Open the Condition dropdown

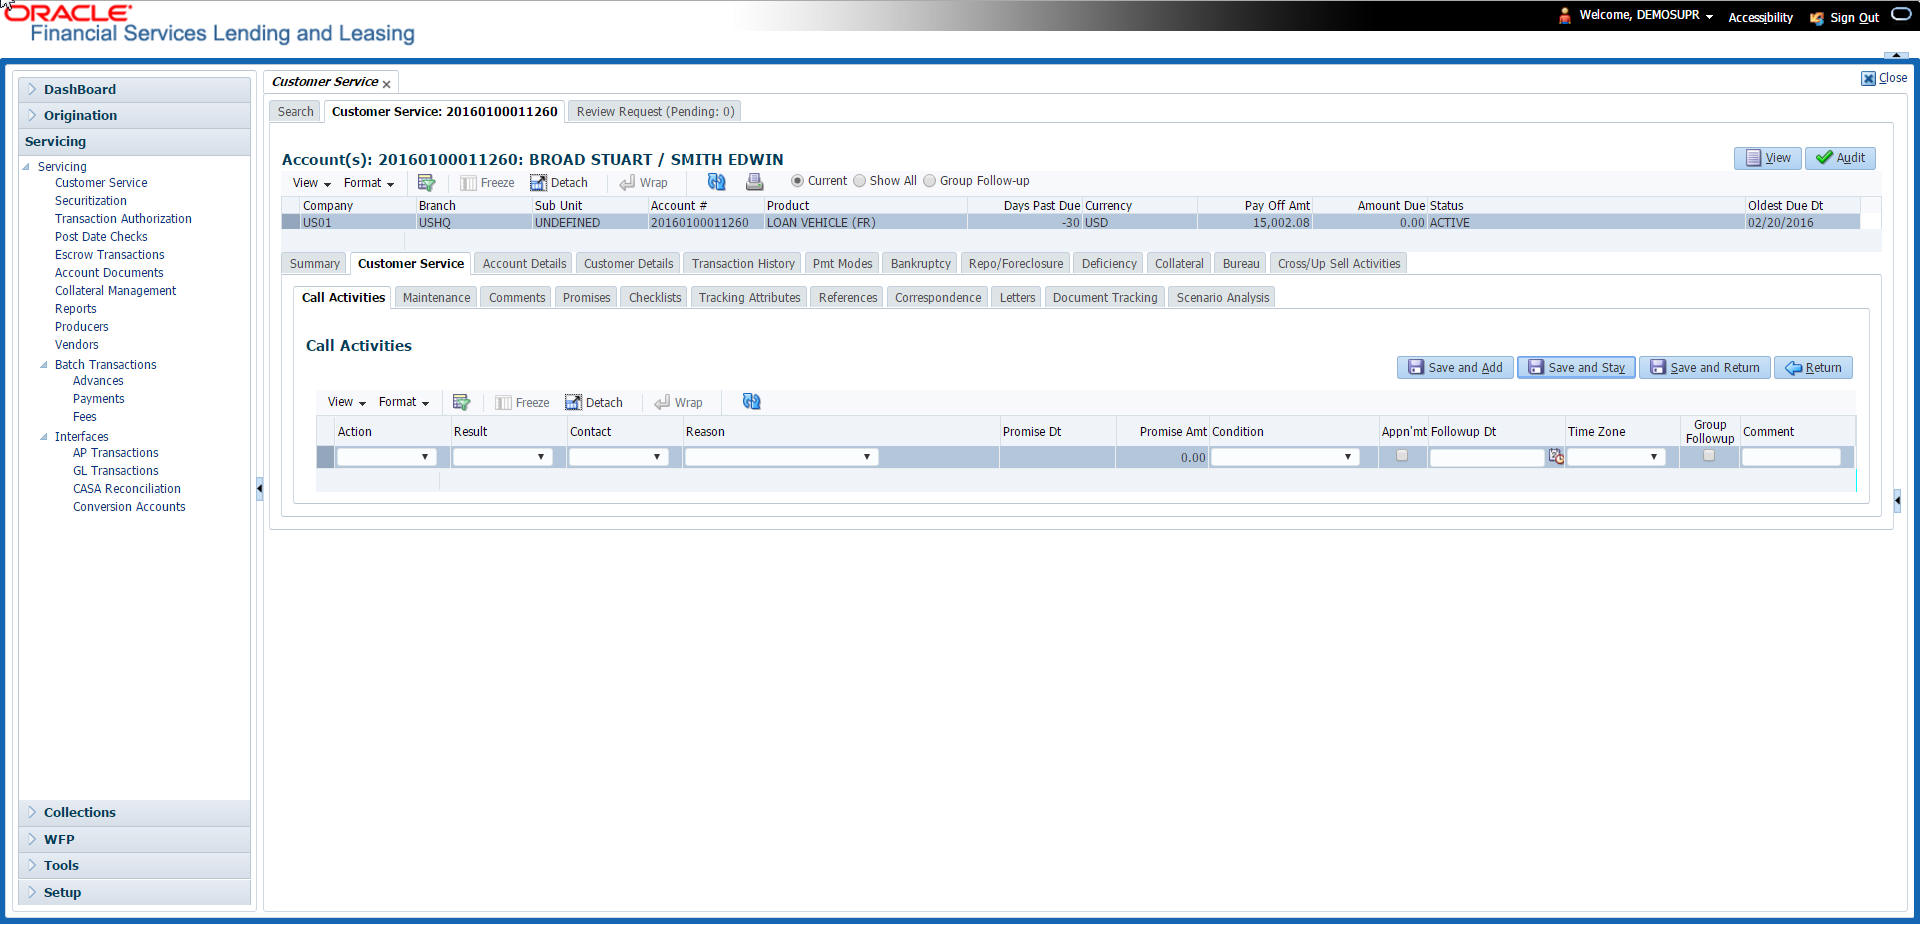1285,457
